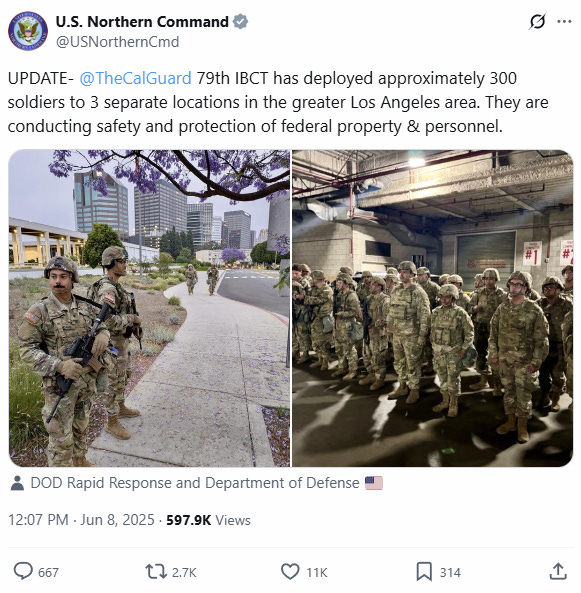Screen dimensions: 581x593
Task: Open the @TheCalGuard mention link
Action: (135, 79)
